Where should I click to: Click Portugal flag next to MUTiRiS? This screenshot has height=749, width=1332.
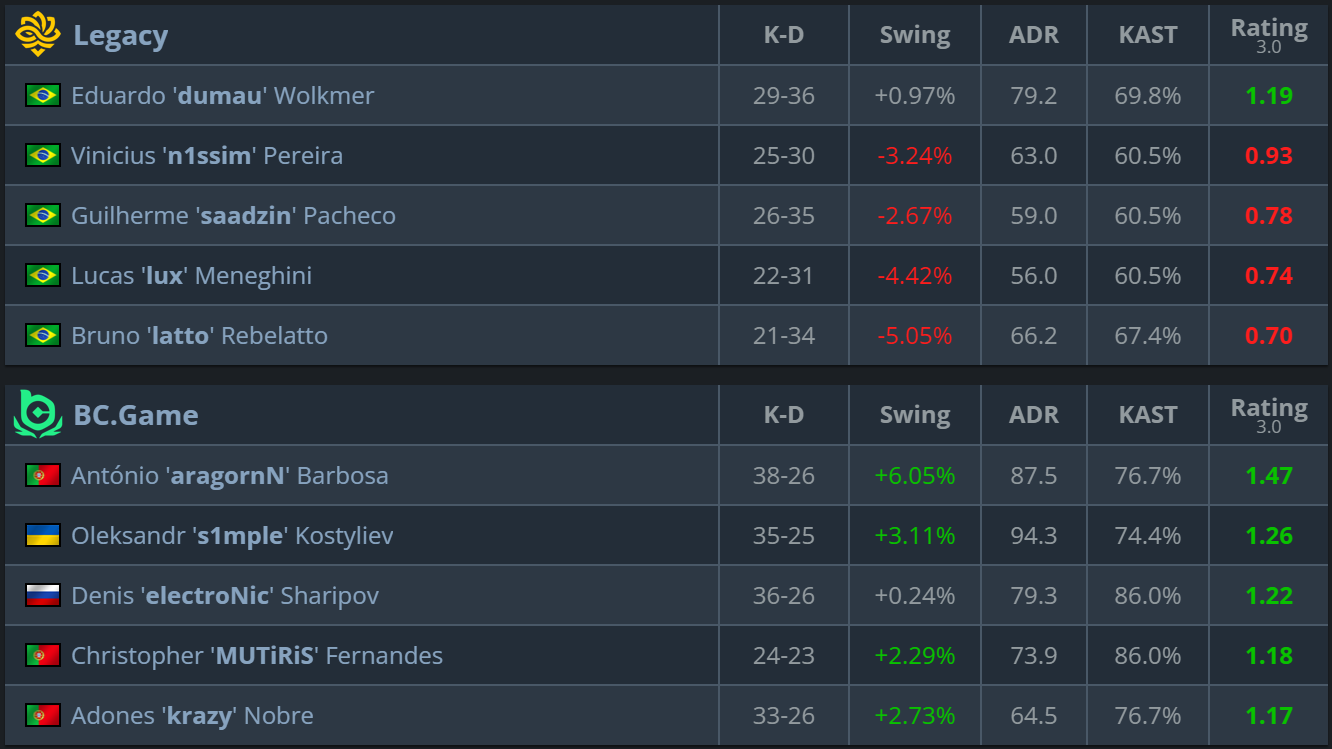43,656
